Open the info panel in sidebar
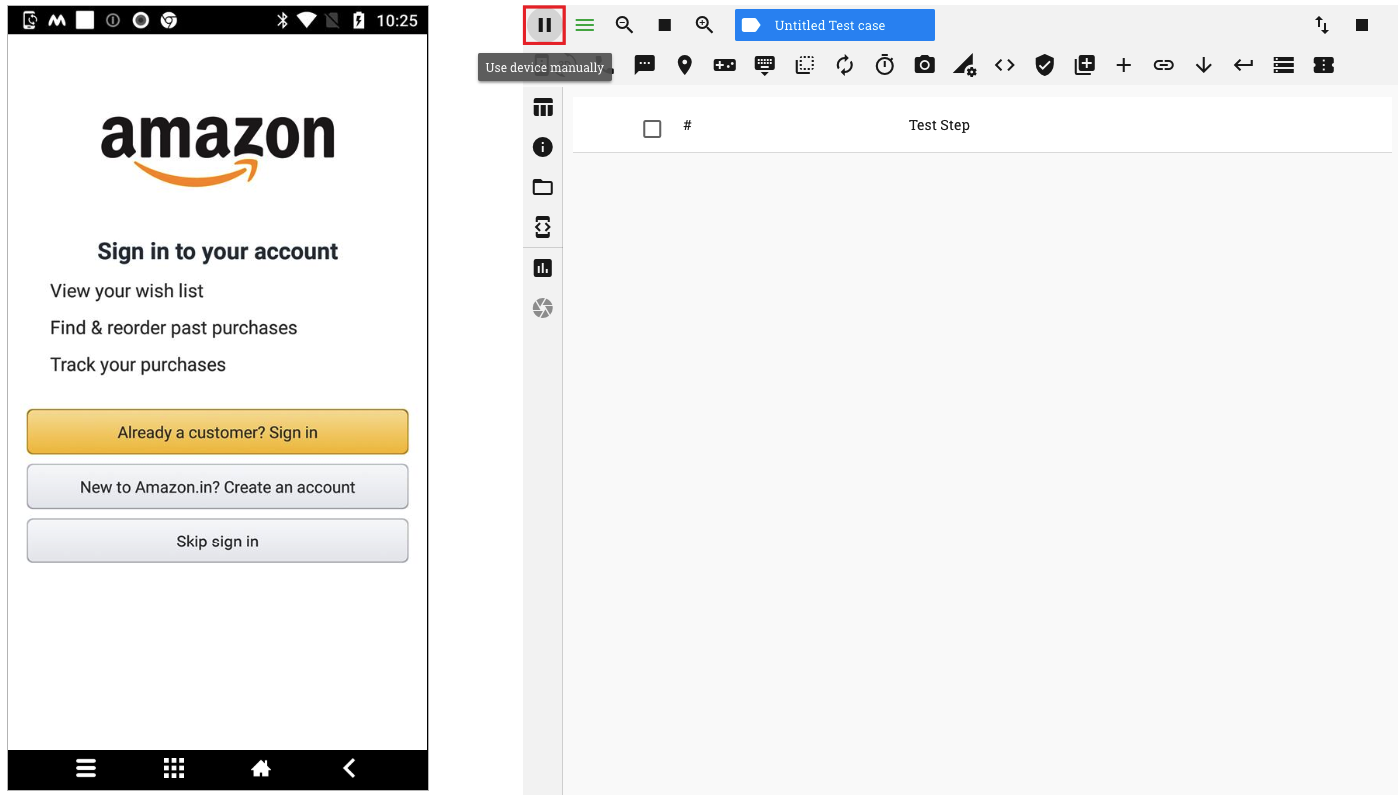 click(x=543, y=147)
